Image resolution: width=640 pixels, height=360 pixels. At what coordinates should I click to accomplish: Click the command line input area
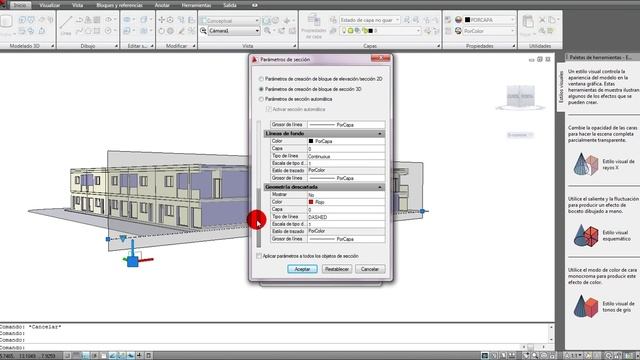point(261,348)
